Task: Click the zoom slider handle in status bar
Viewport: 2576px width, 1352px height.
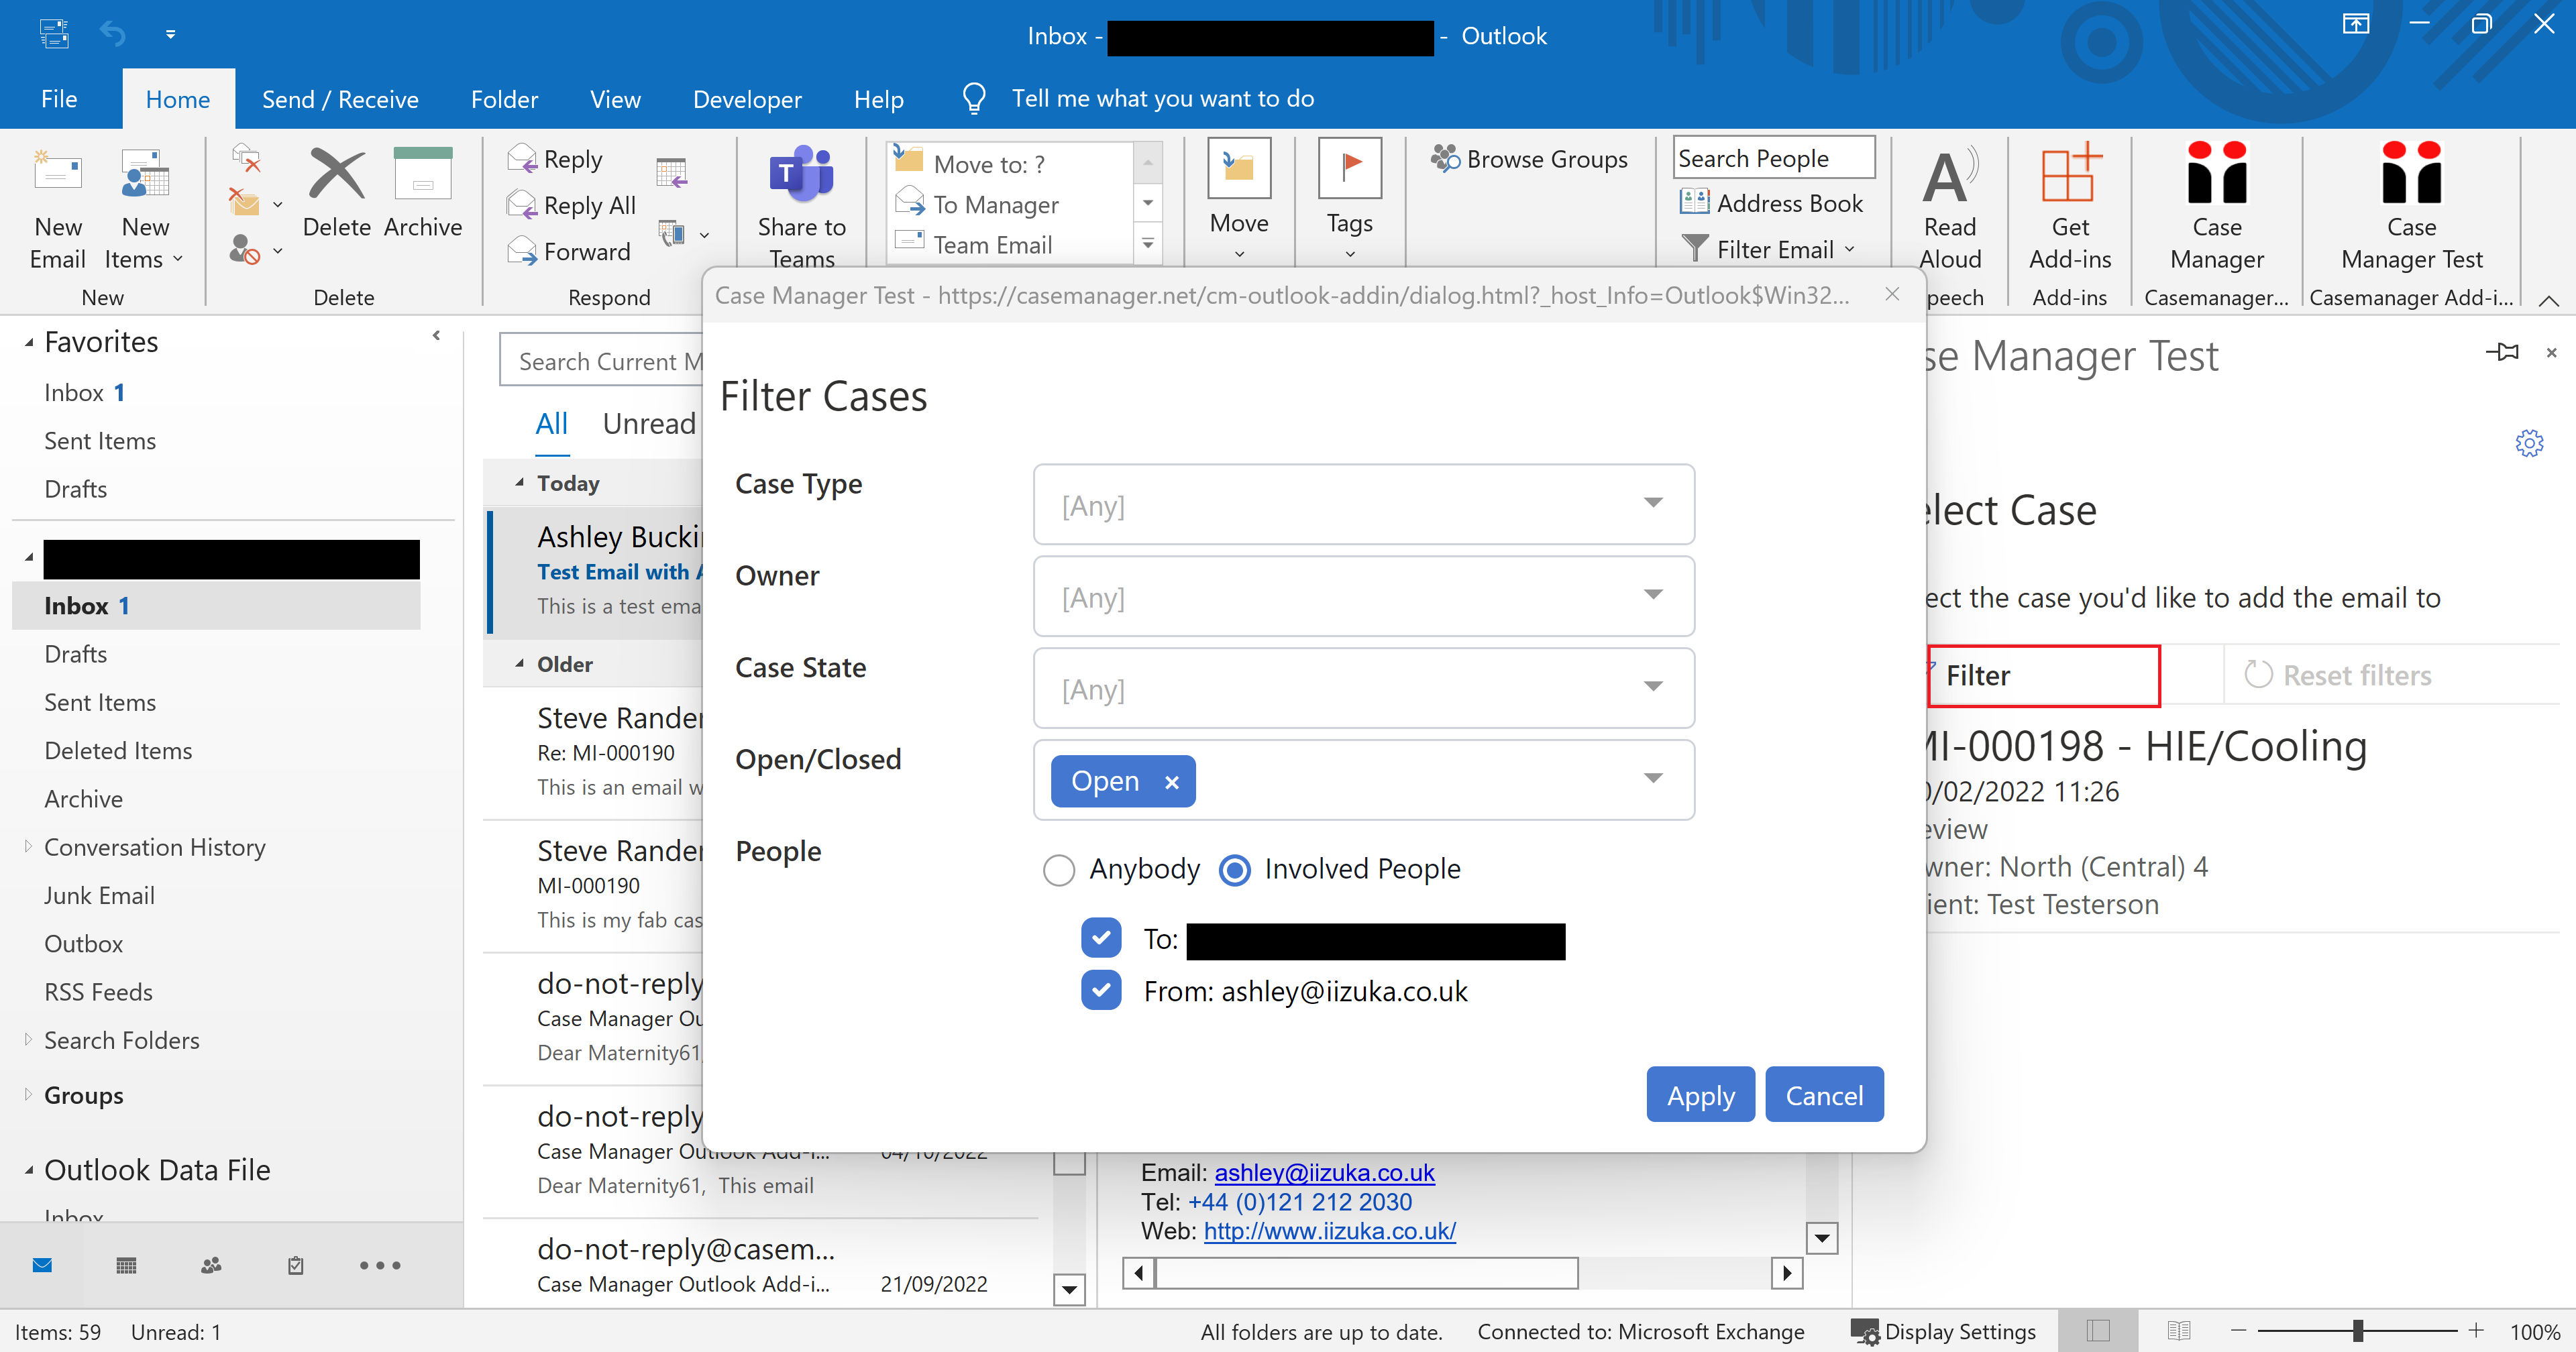Action: [2358, 1330]
